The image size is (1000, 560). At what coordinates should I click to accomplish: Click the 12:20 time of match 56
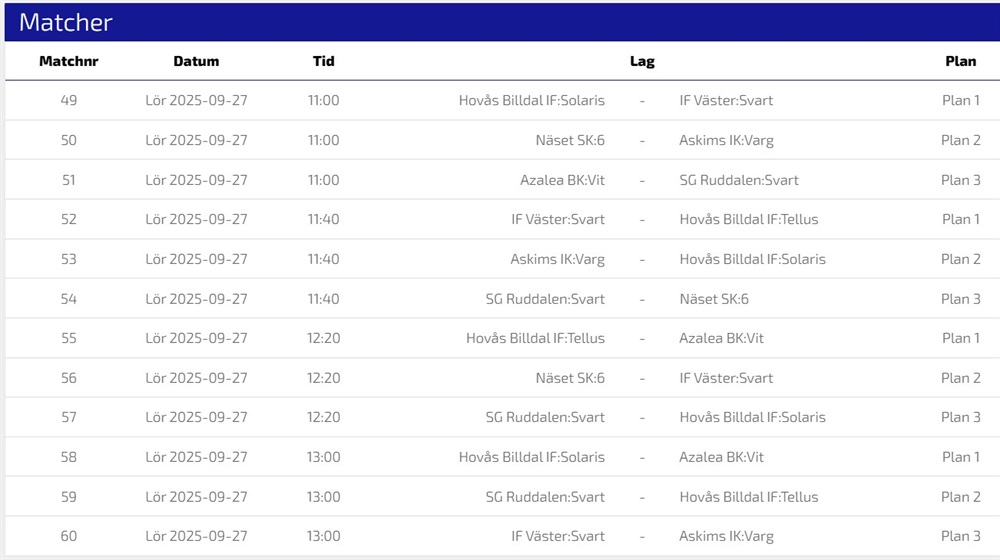[323, 378]
